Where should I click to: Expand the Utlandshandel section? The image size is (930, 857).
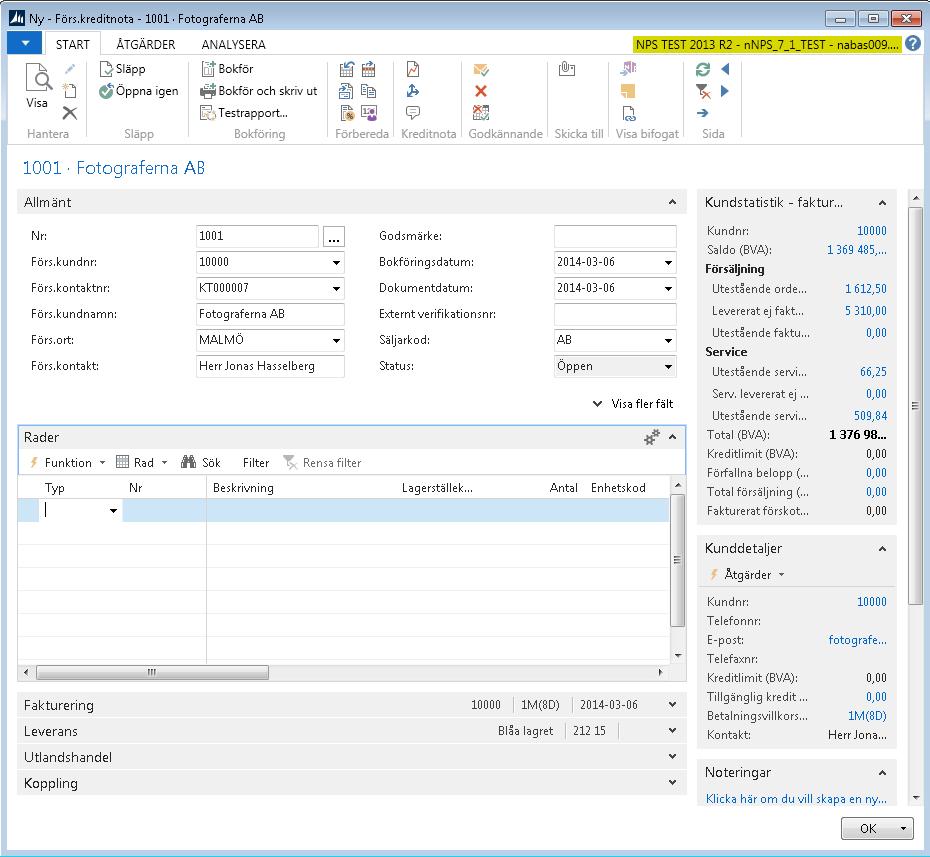tap(672, 757)
